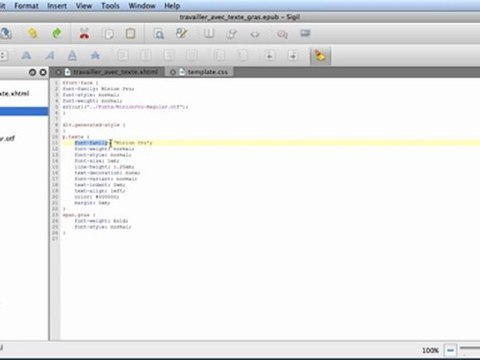Click the "Minion Pro" value on line 11
Viewport: 480px width, 360px height.
coord(131,143)
